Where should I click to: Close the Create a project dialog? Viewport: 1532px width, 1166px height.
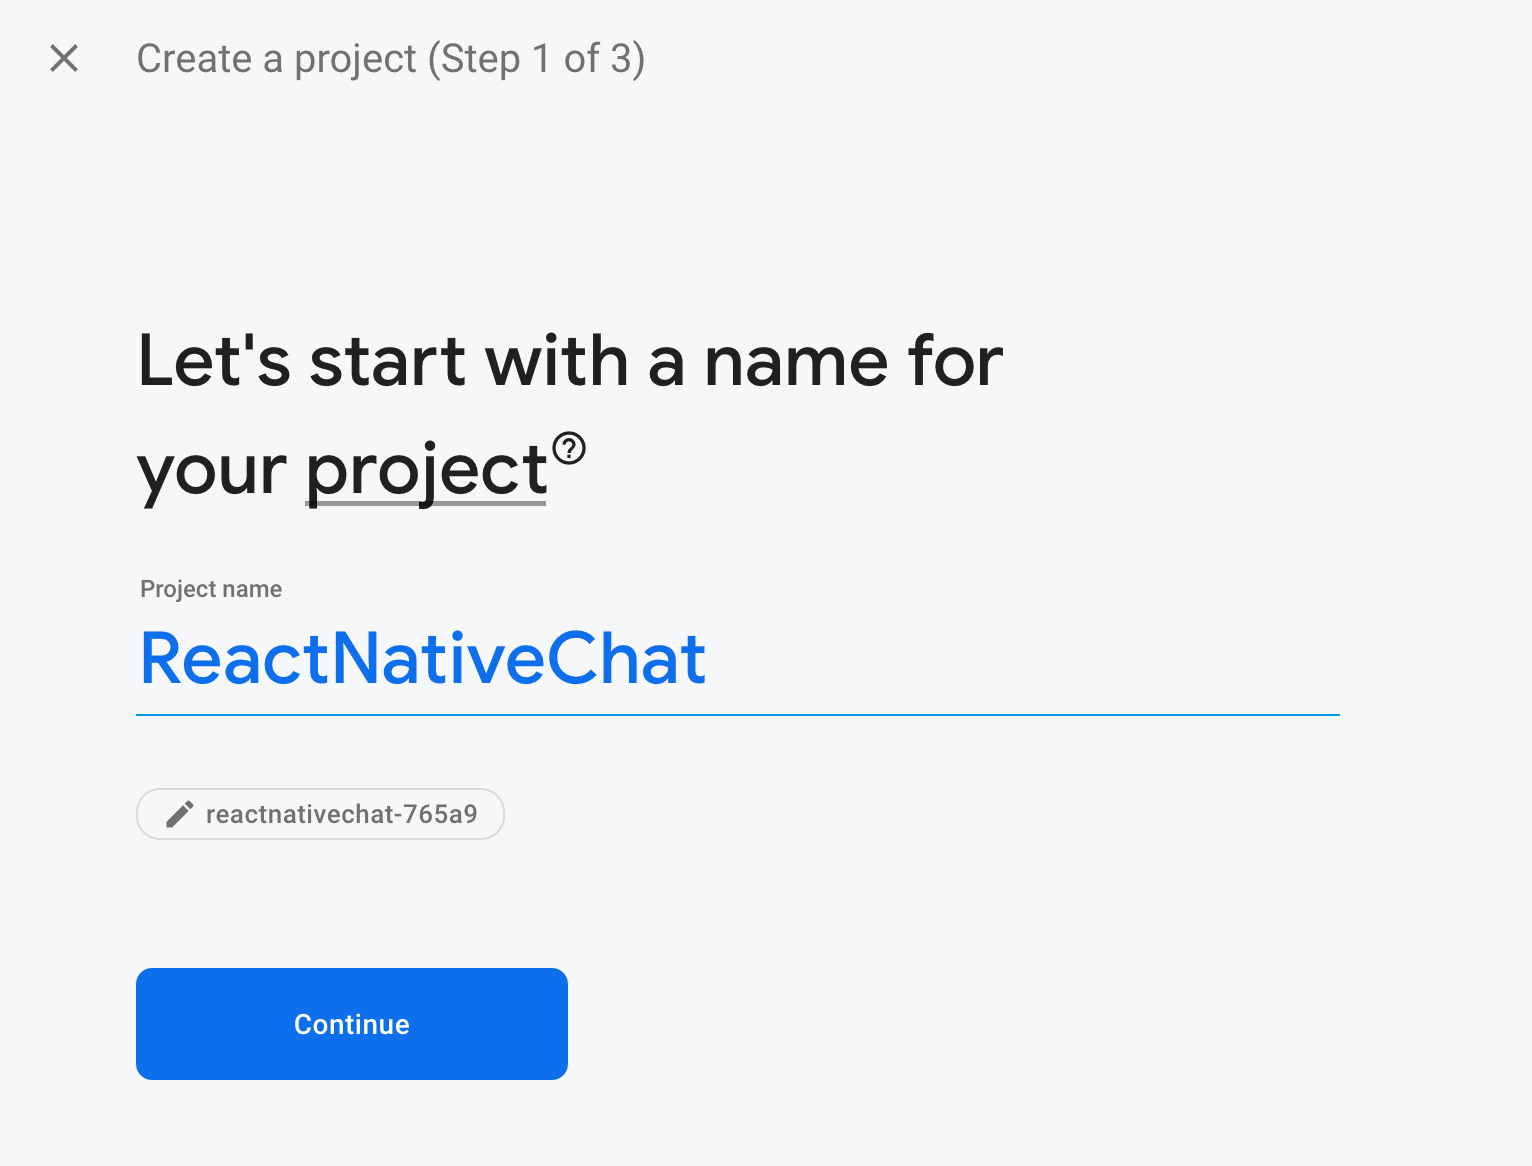click(x=64, y=59)
